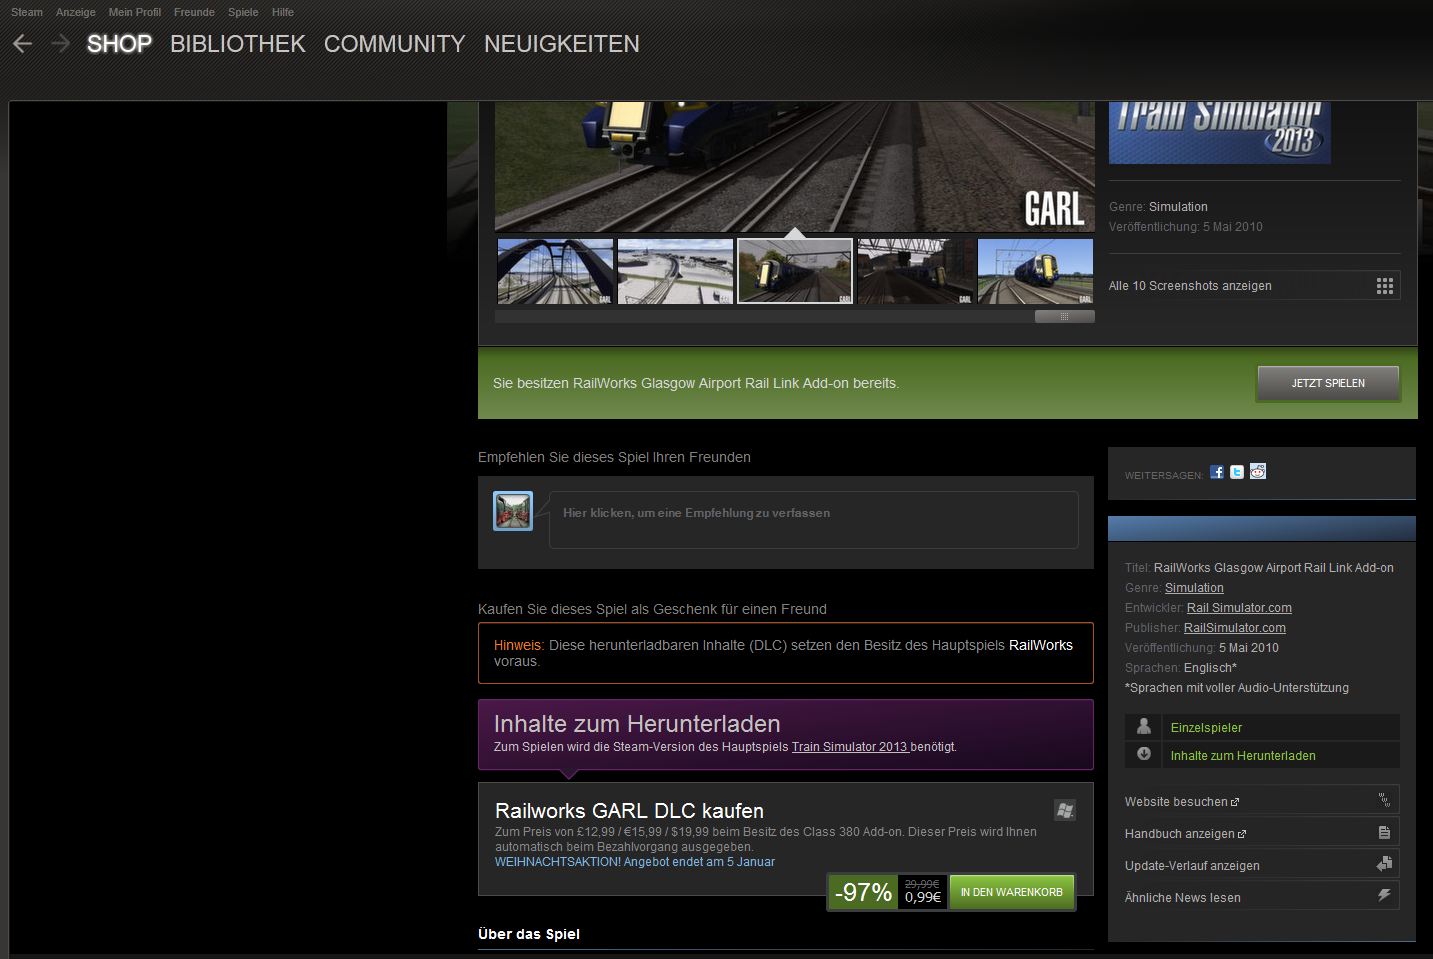Open the Spiele menu

(x=243, y=12)
